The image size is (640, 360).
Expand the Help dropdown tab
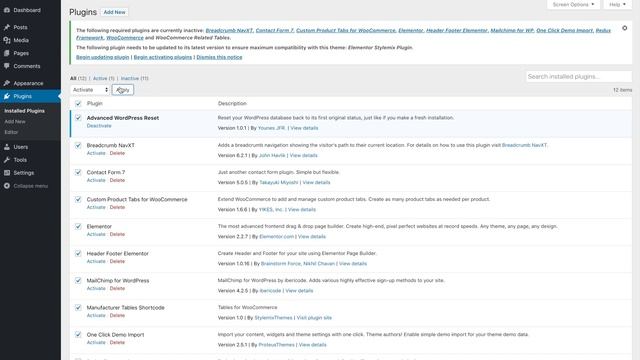point(617,4)
